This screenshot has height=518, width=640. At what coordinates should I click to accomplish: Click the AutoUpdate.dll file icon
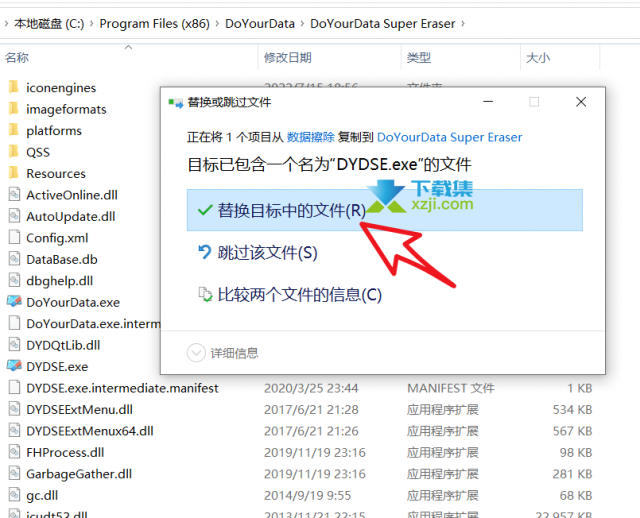14,216
